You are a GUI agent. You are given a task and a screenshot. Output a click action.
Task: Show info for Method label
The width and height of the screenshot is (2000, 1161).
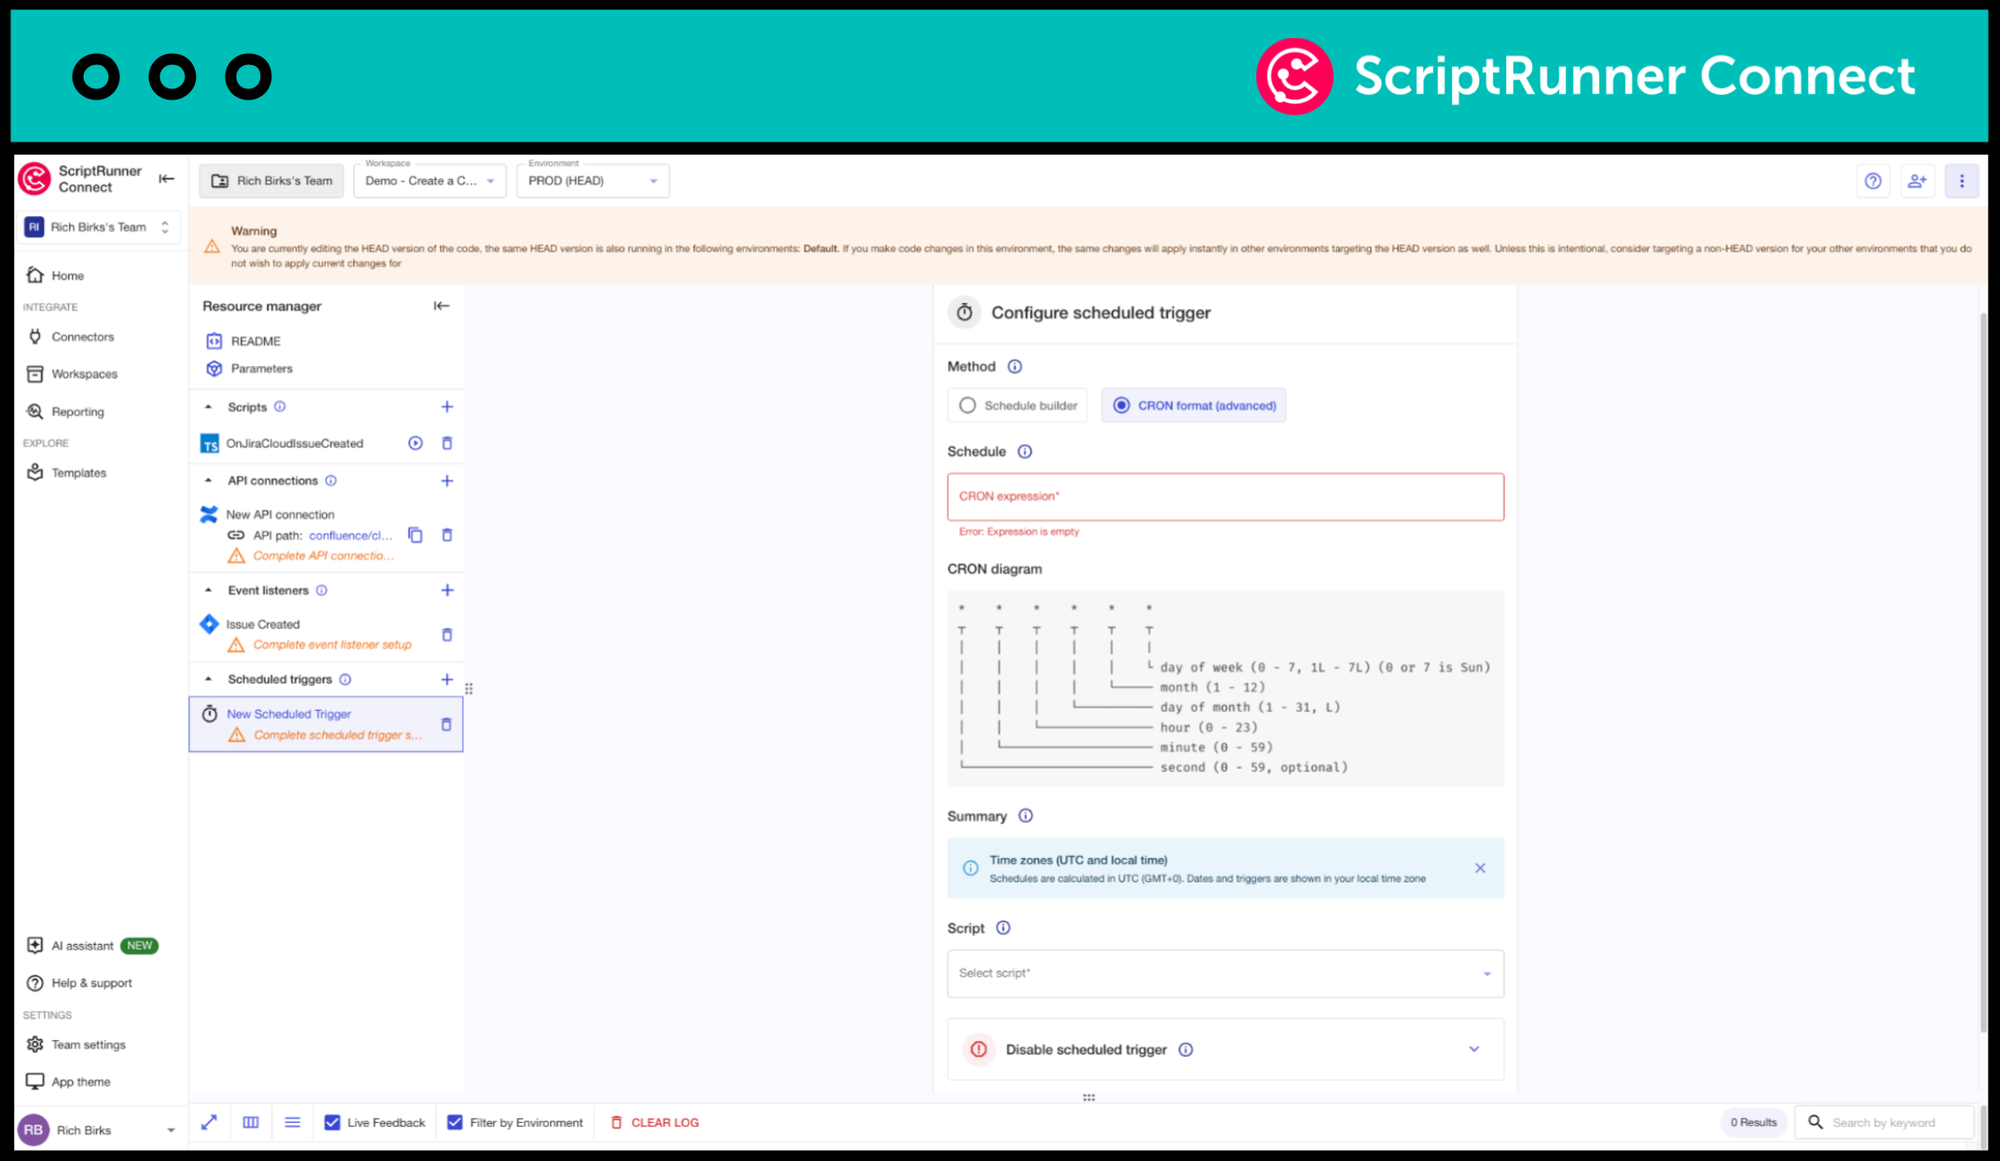(1015, 367)
